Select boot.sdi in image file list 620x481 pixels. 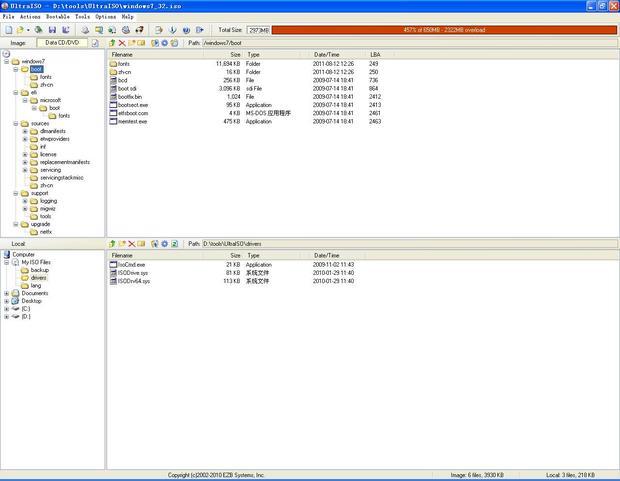point(127,89)
